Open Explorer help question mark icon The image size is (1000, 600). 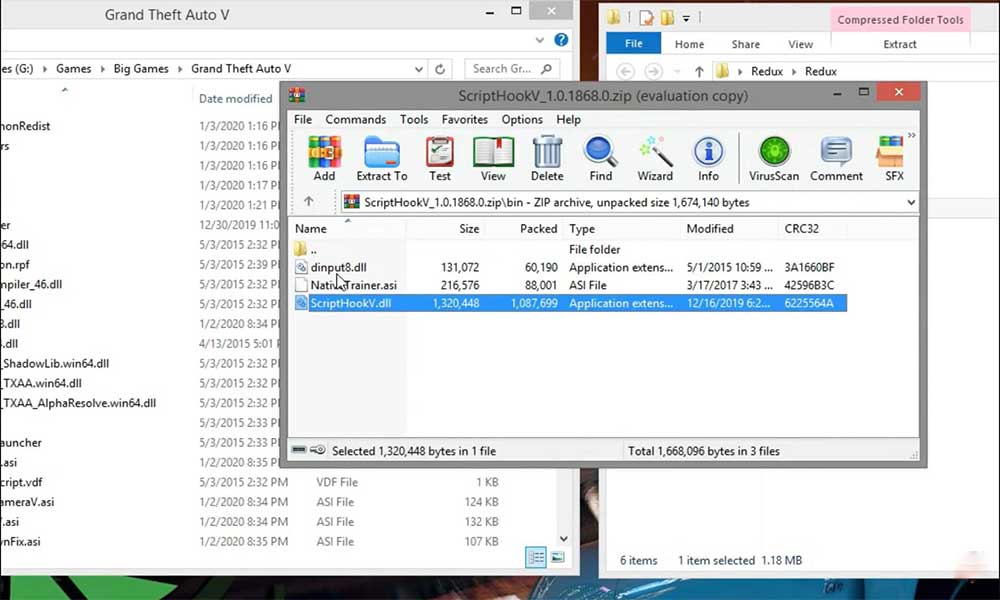click(x=561, y=40)
